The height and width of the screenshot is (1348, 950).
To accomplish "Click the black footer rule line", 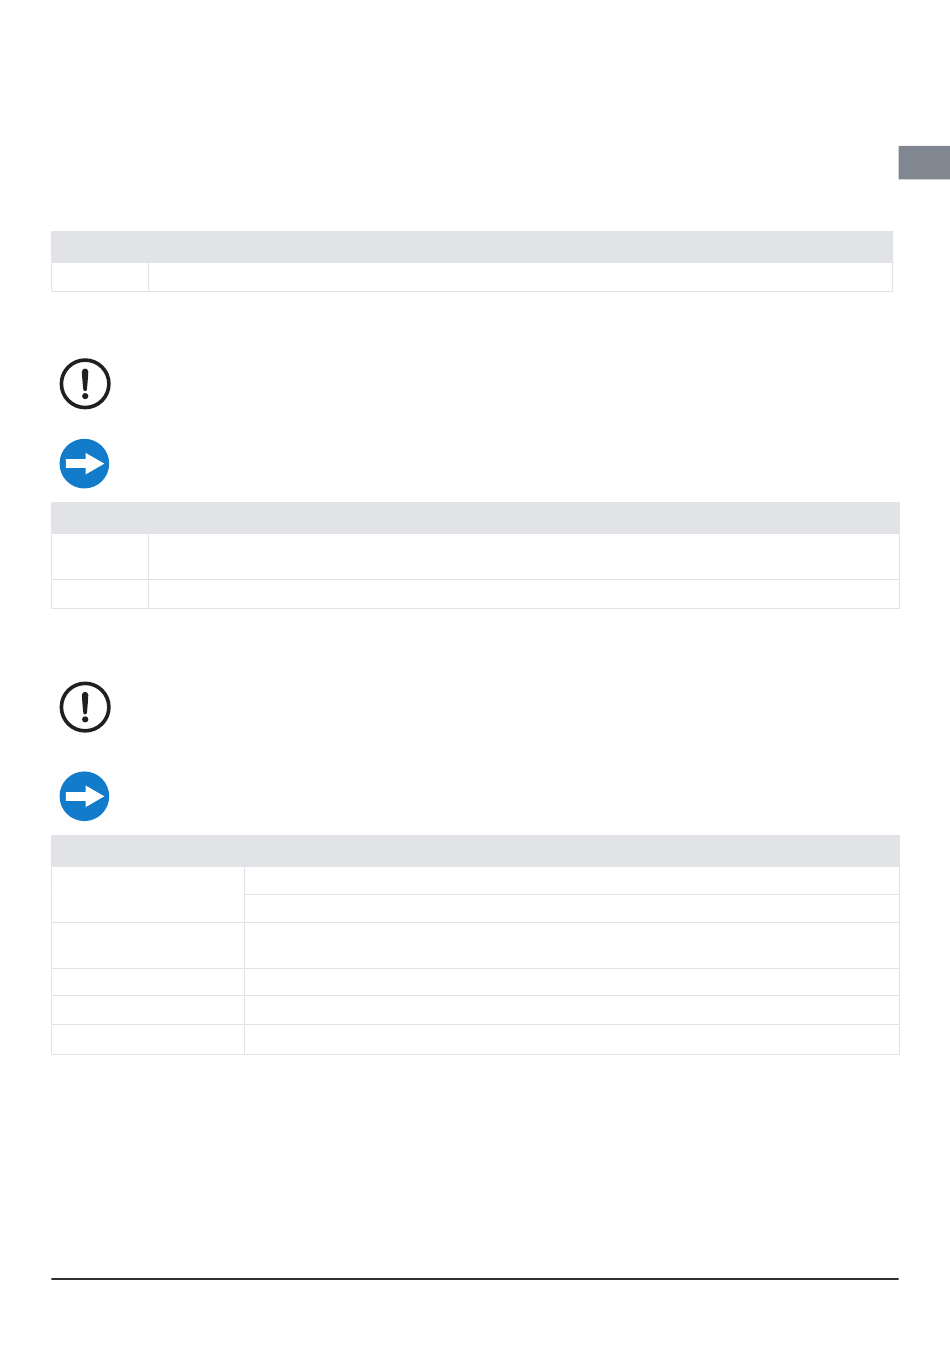I will tap(475, 1278).
